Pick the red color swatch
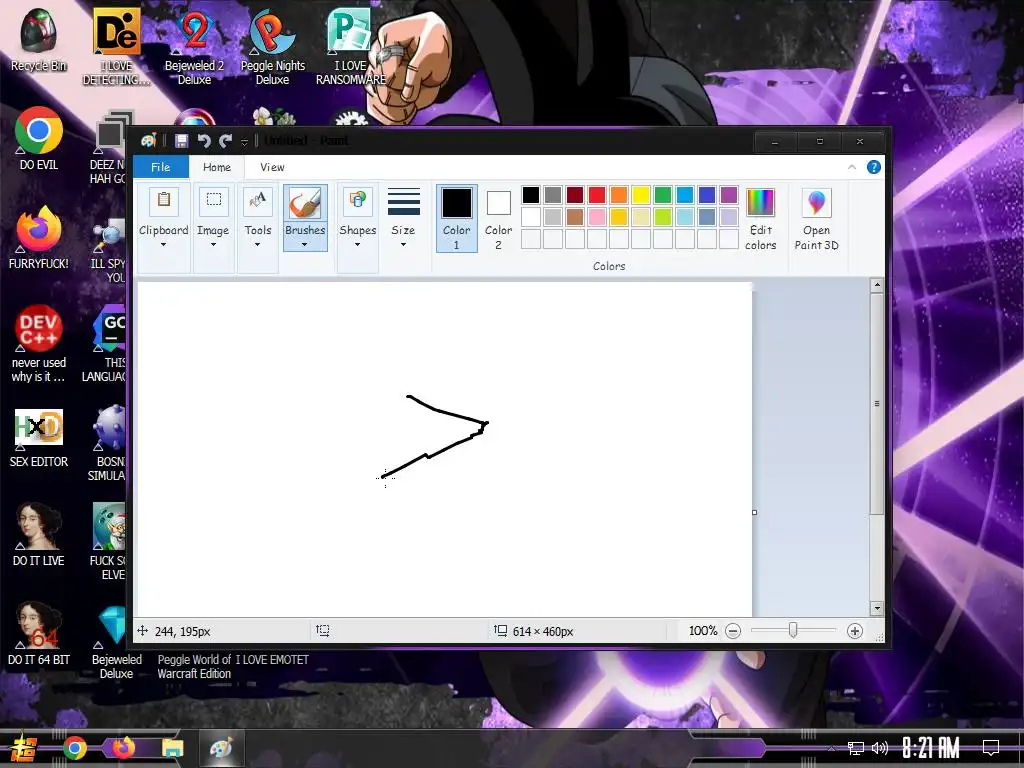This screenshot has height=768, width=1024. coord(597,195)
